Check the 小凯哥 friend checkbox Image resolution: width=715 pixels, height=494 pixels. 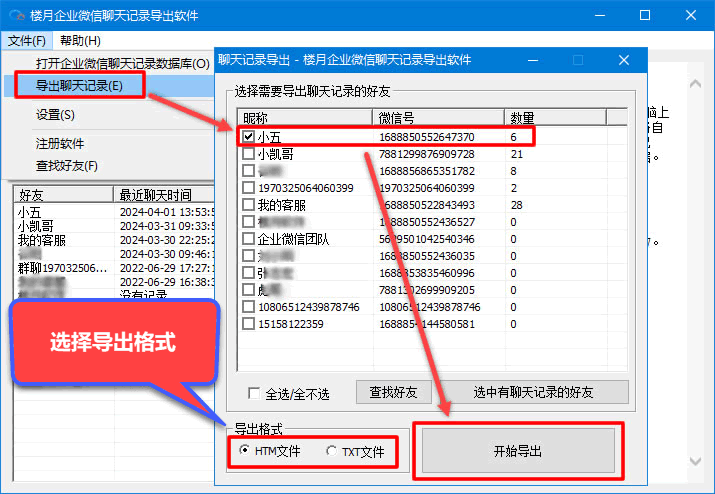click(x=248, y=154)
